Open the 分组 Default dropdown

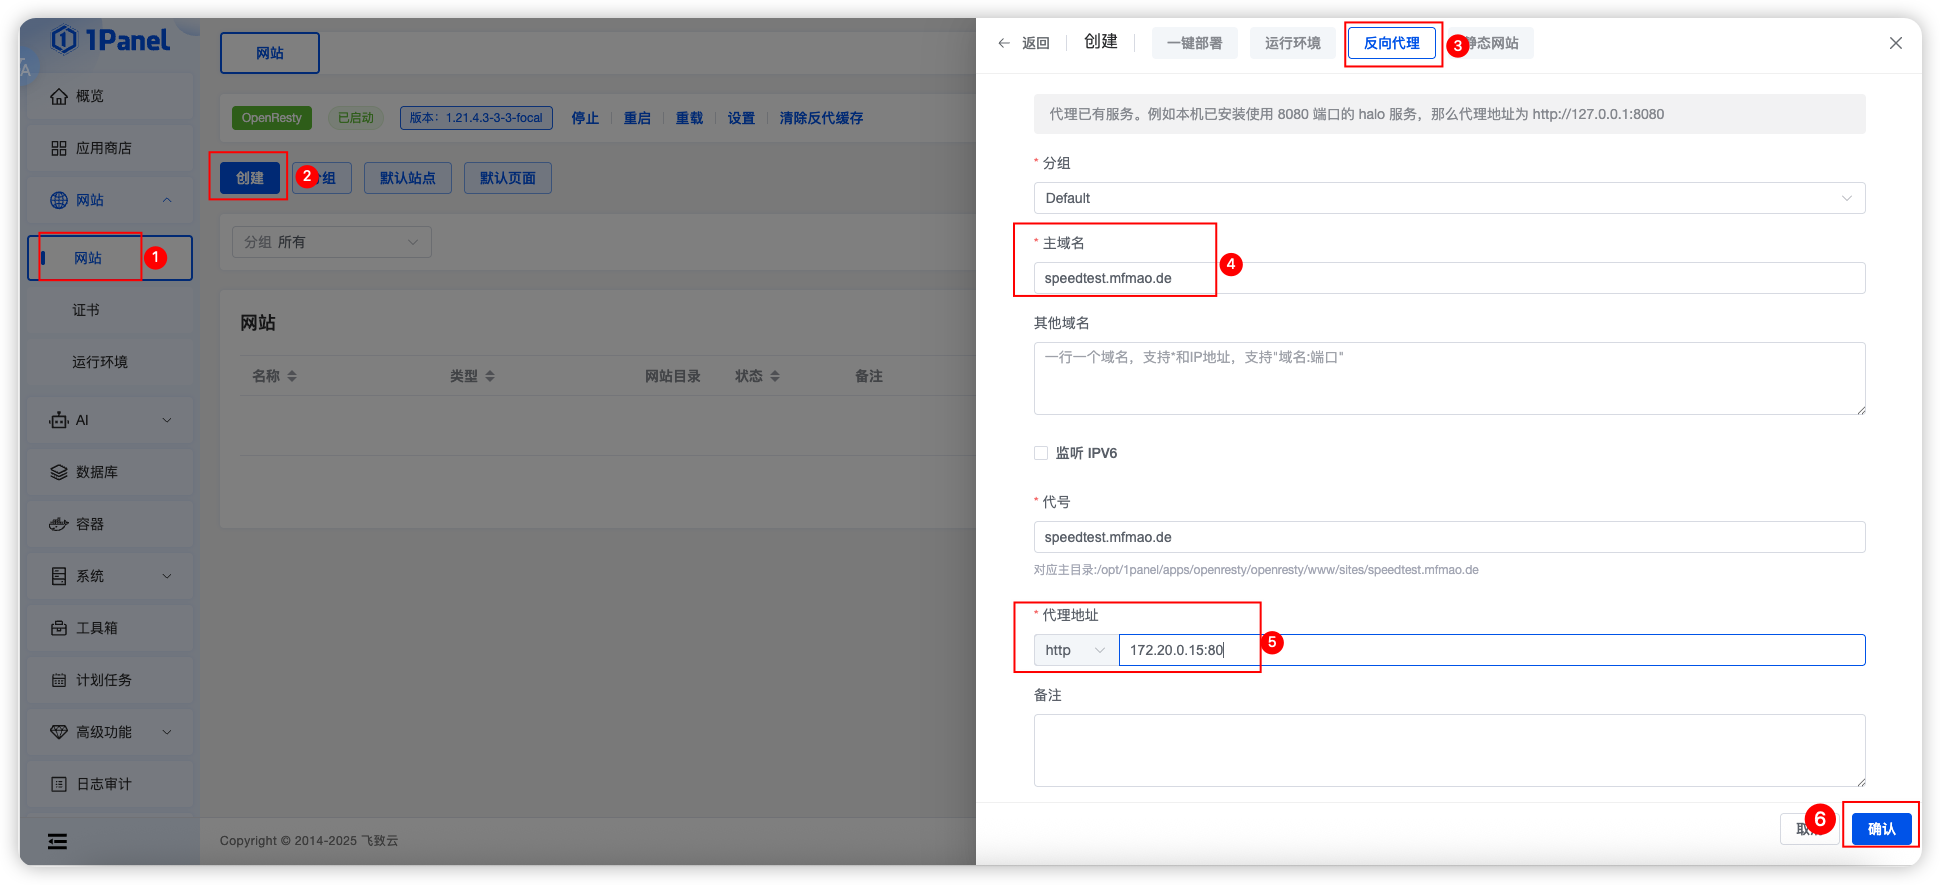pos(1448,198)
